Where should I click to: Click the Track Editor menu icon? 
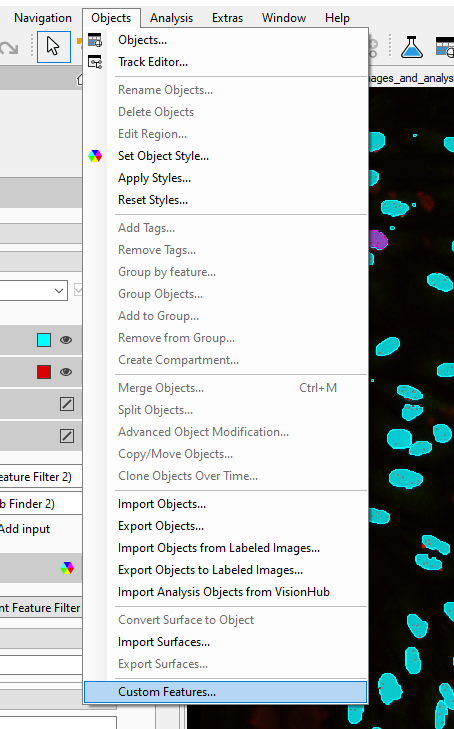tap(95, 62)
